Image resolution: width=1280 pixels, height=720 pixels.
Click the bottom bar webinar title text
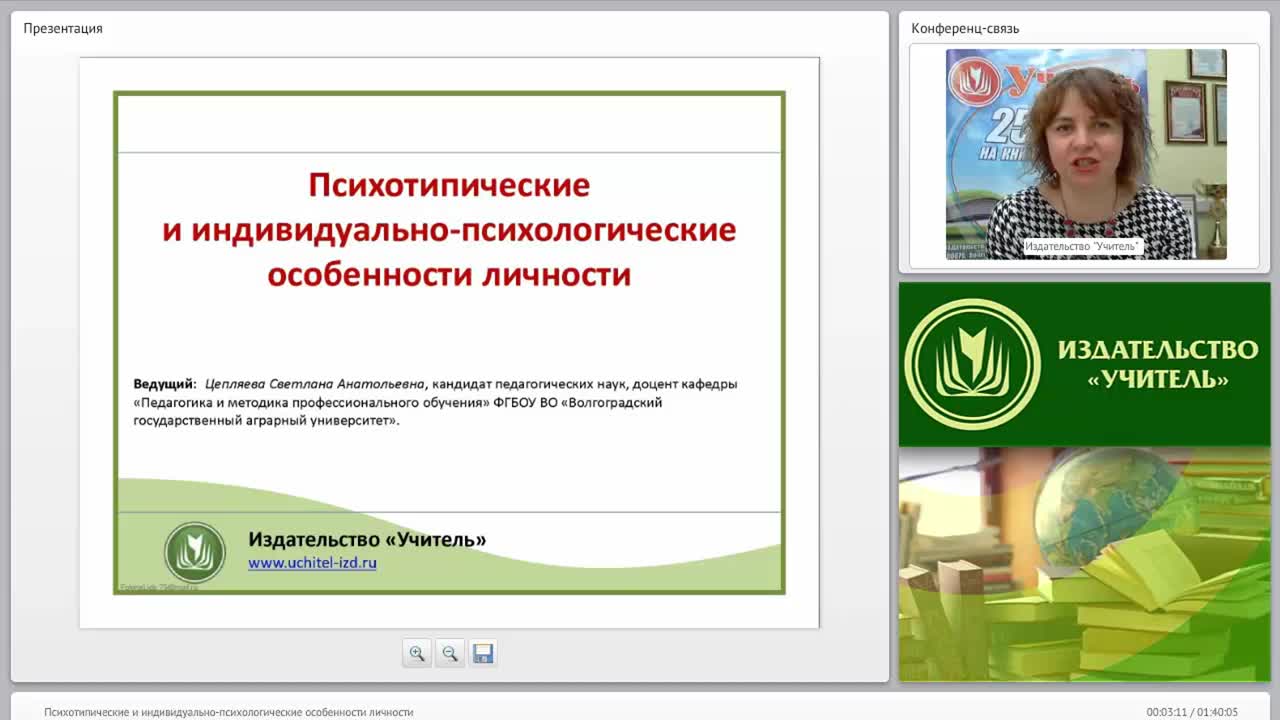click(228, 712)
